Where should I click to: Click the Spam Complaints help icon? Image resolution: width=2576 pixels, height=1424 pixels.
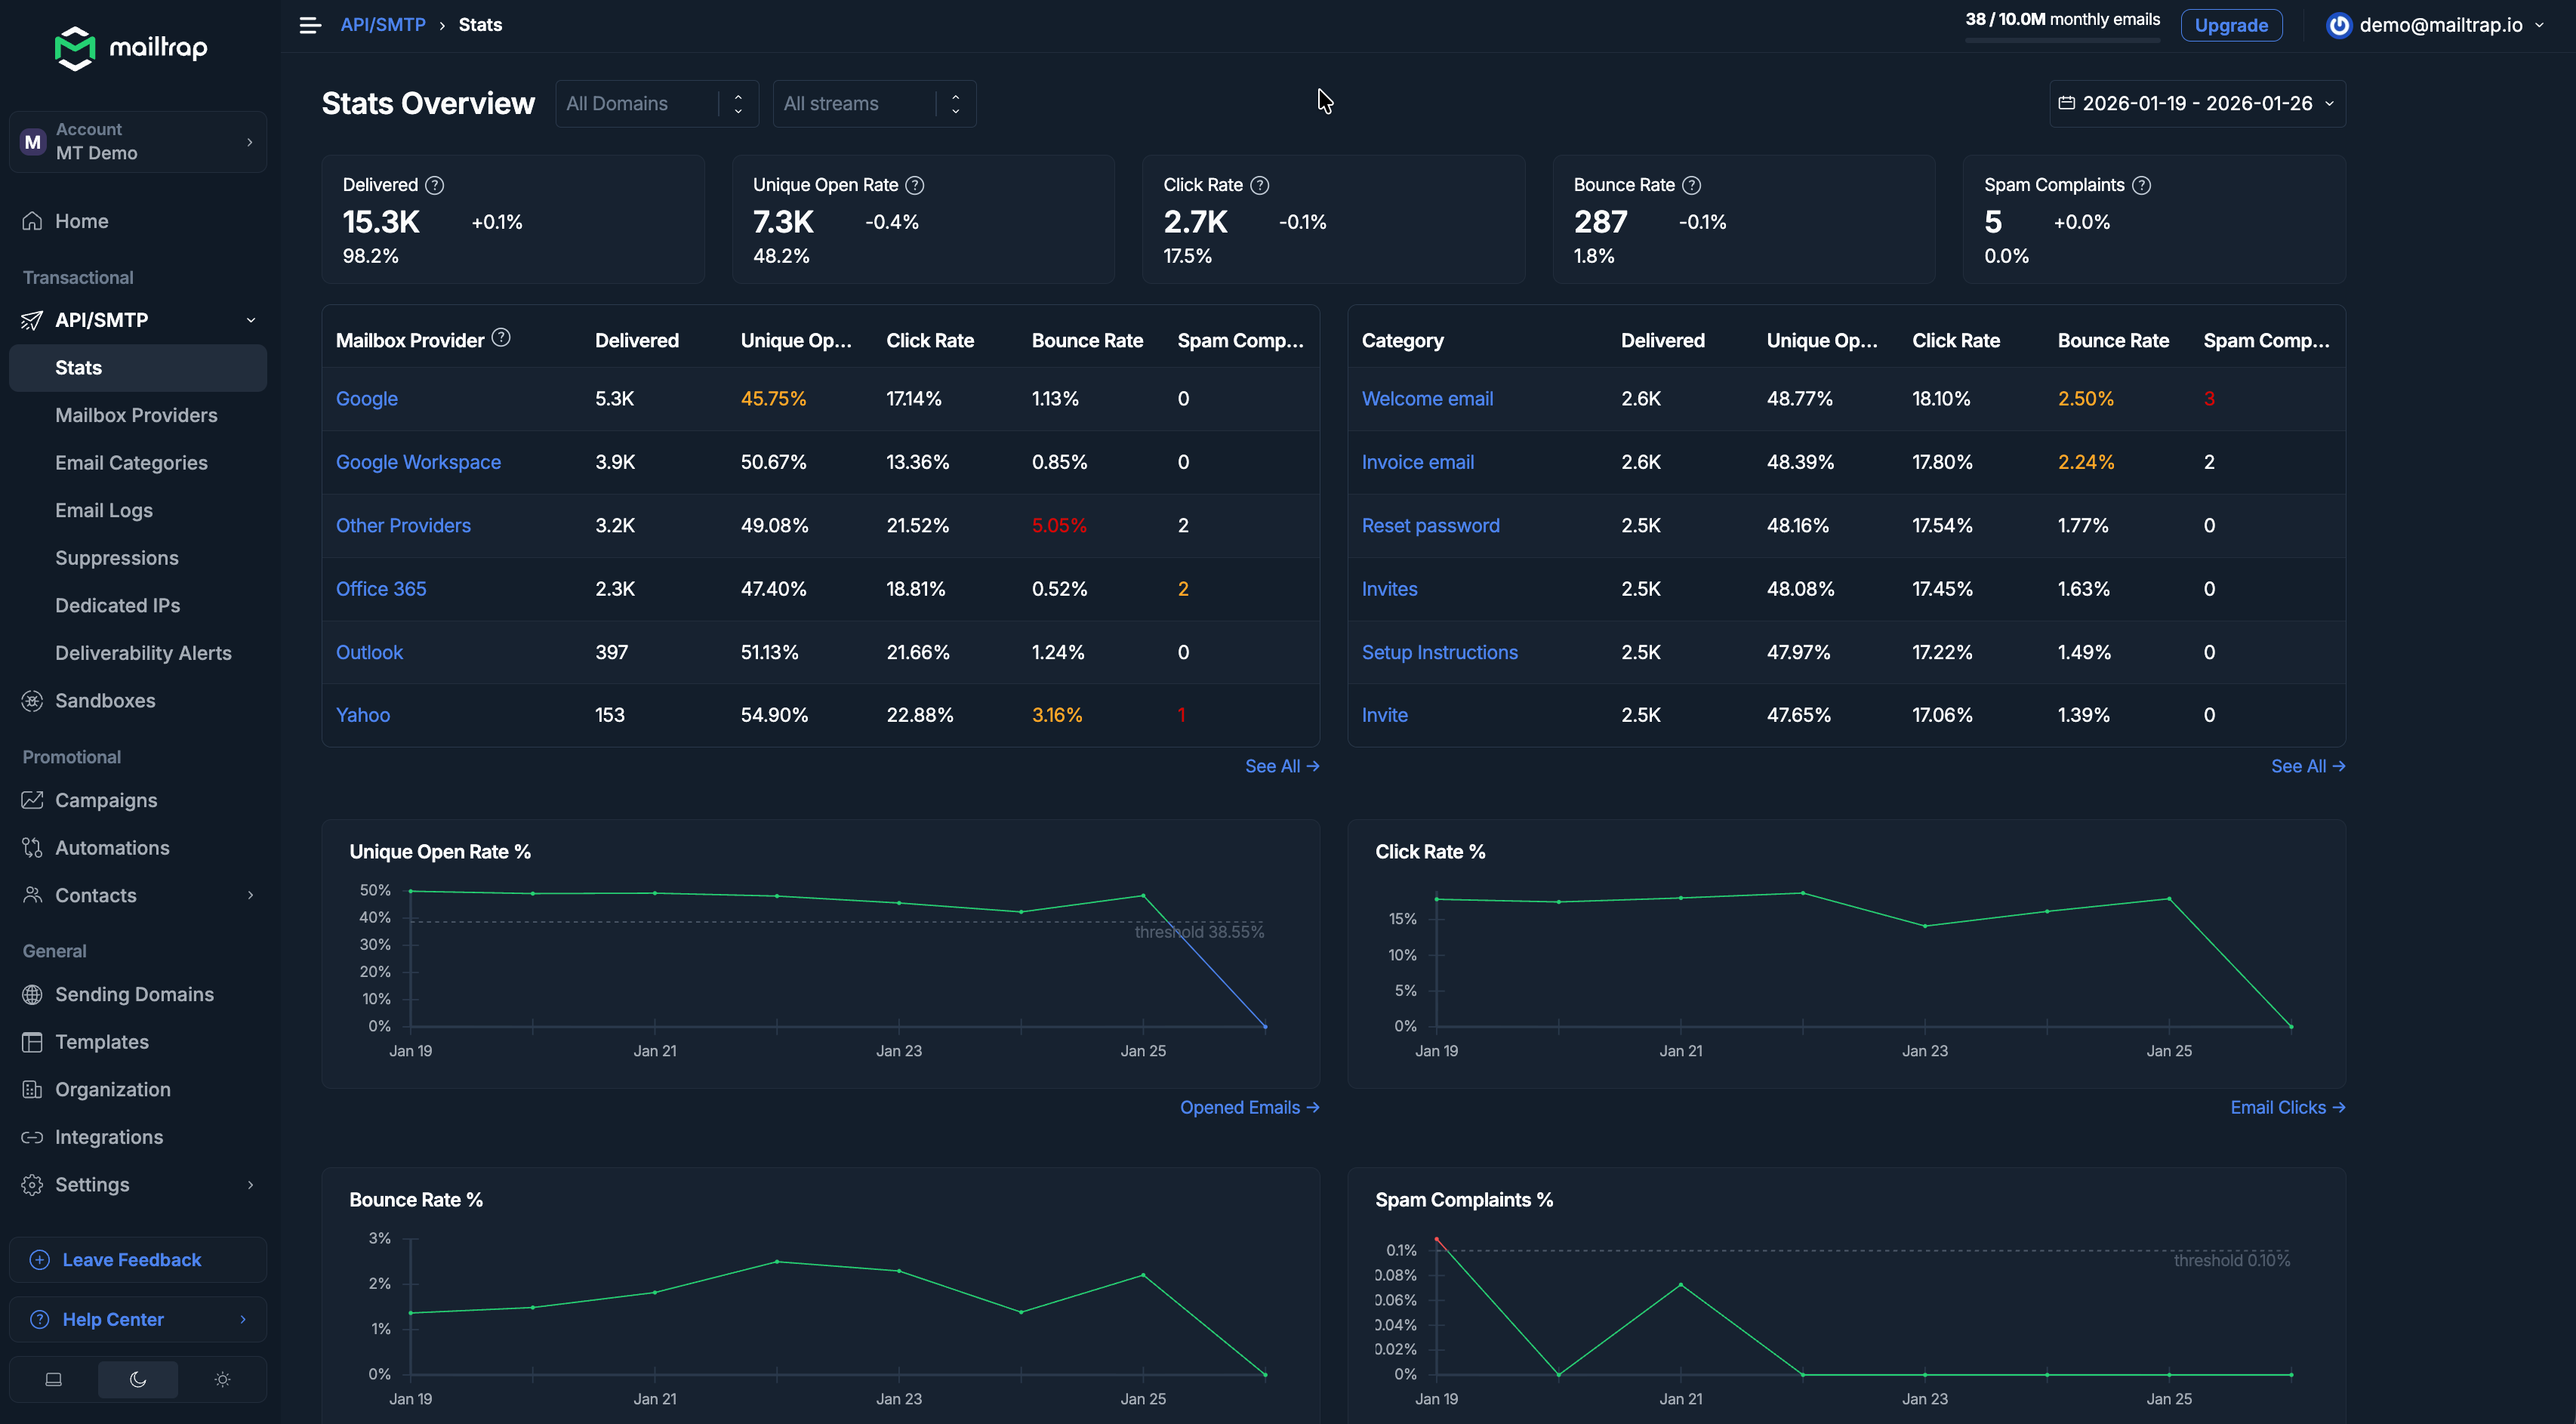(x=2141, y=185)
